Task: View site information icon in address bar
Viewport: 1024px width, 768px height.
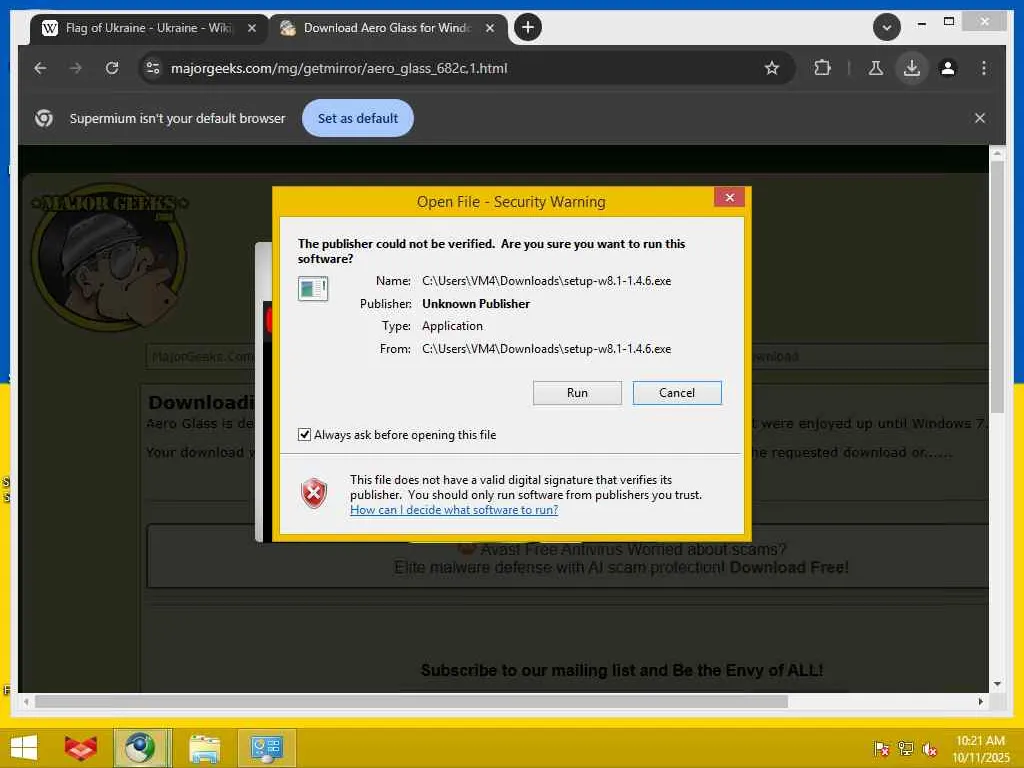Action: click(153, 68)
